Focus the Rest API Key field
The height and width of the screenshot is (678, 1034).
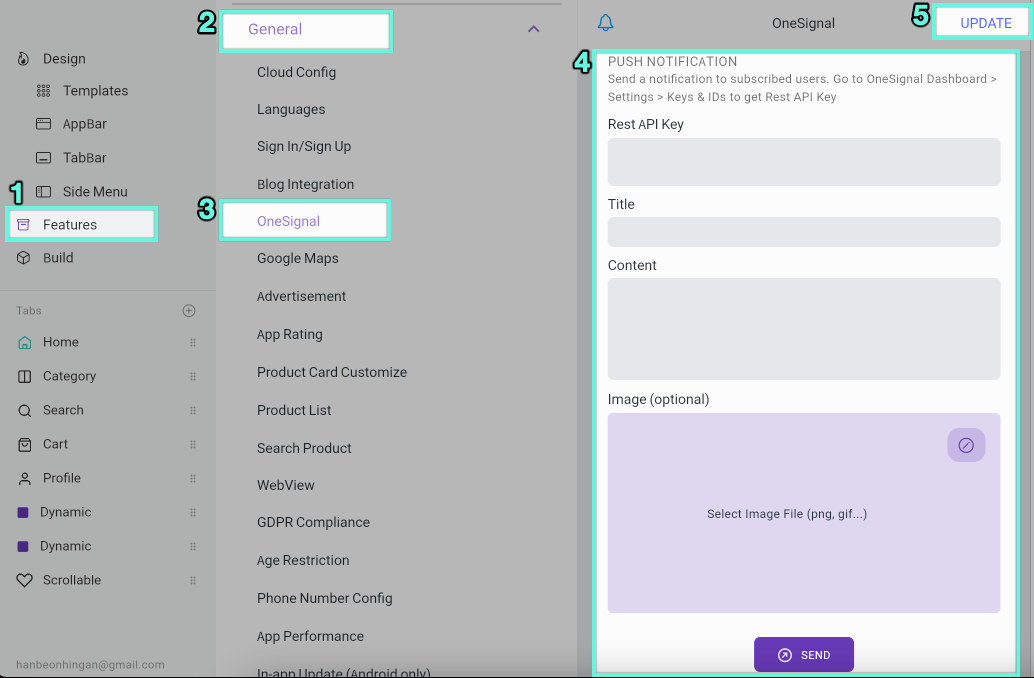(x=804, y=162)
